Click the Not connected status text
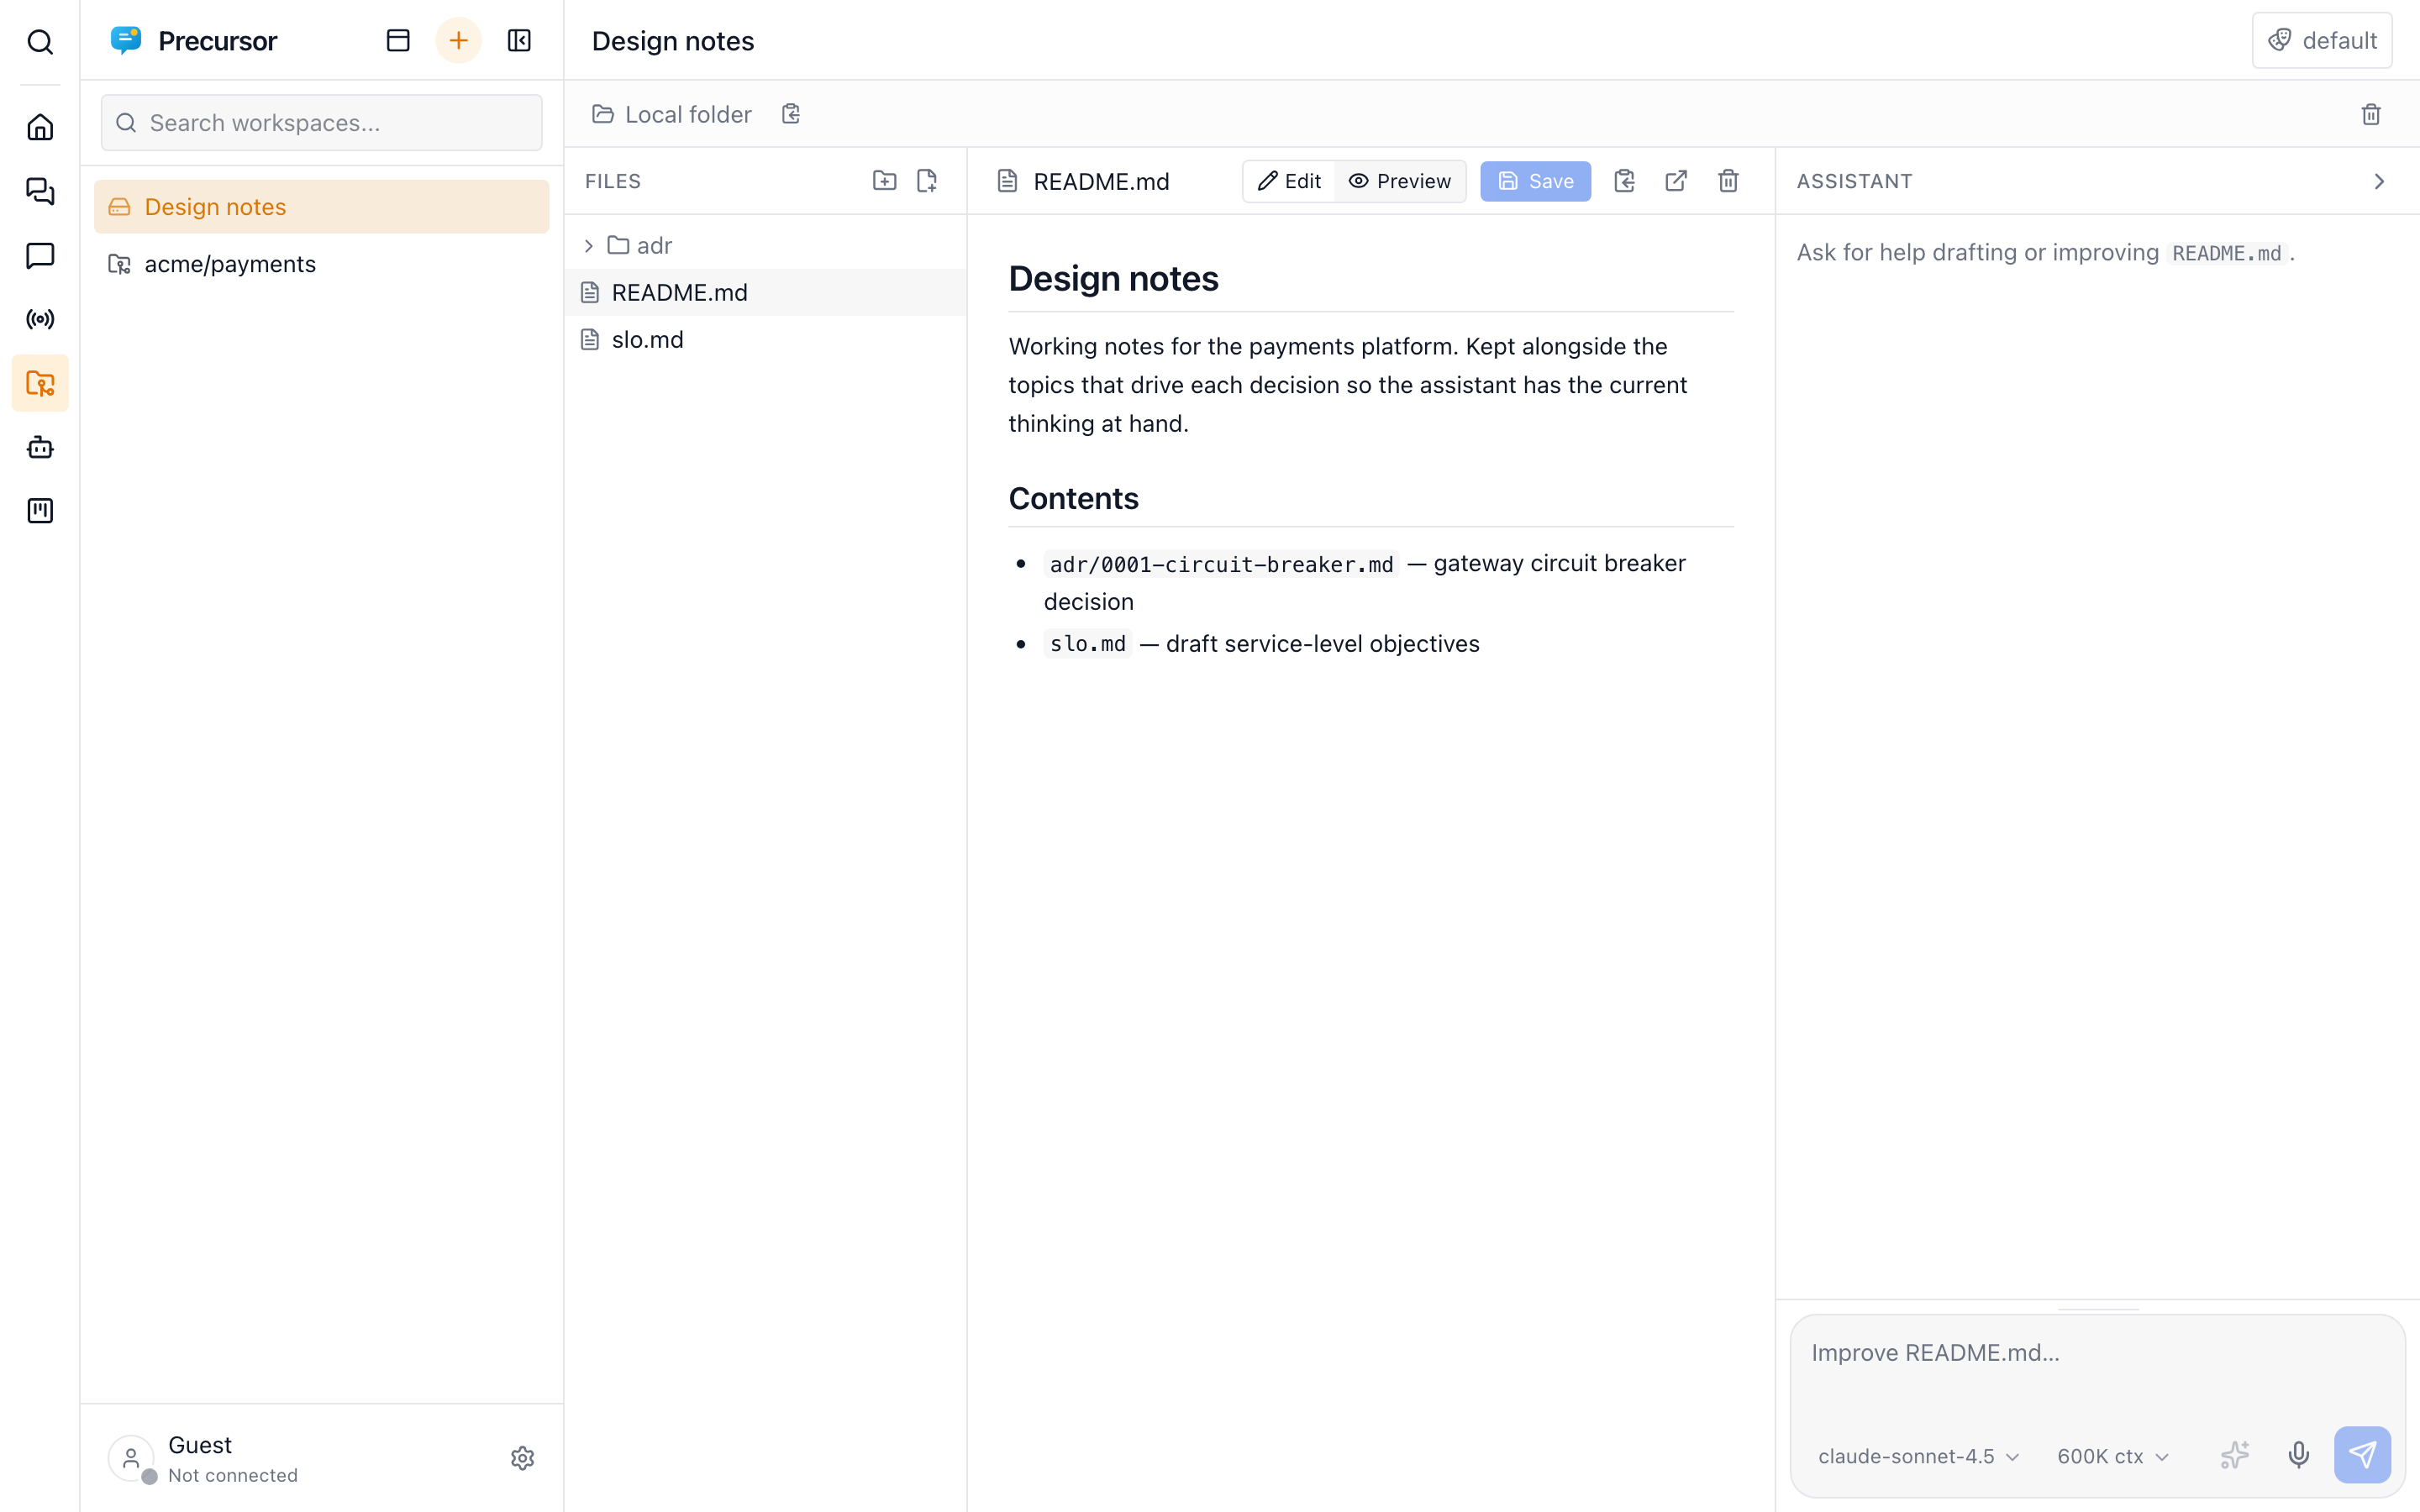The width and height of the screenshot is (2420, 1512). point(233,1475)
